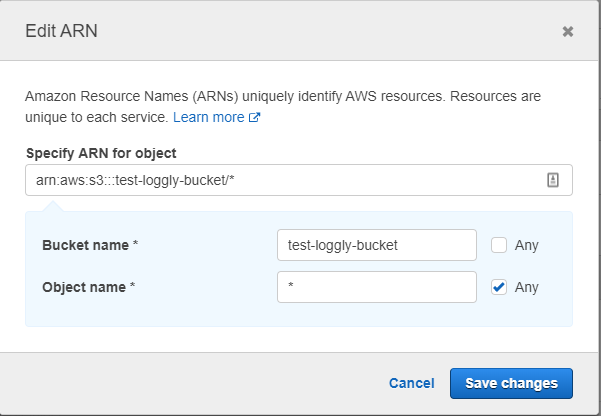This screenshot has height=416, width=601.
Task: Click the external link icon beside Learn more
Action: click(254, 117)
